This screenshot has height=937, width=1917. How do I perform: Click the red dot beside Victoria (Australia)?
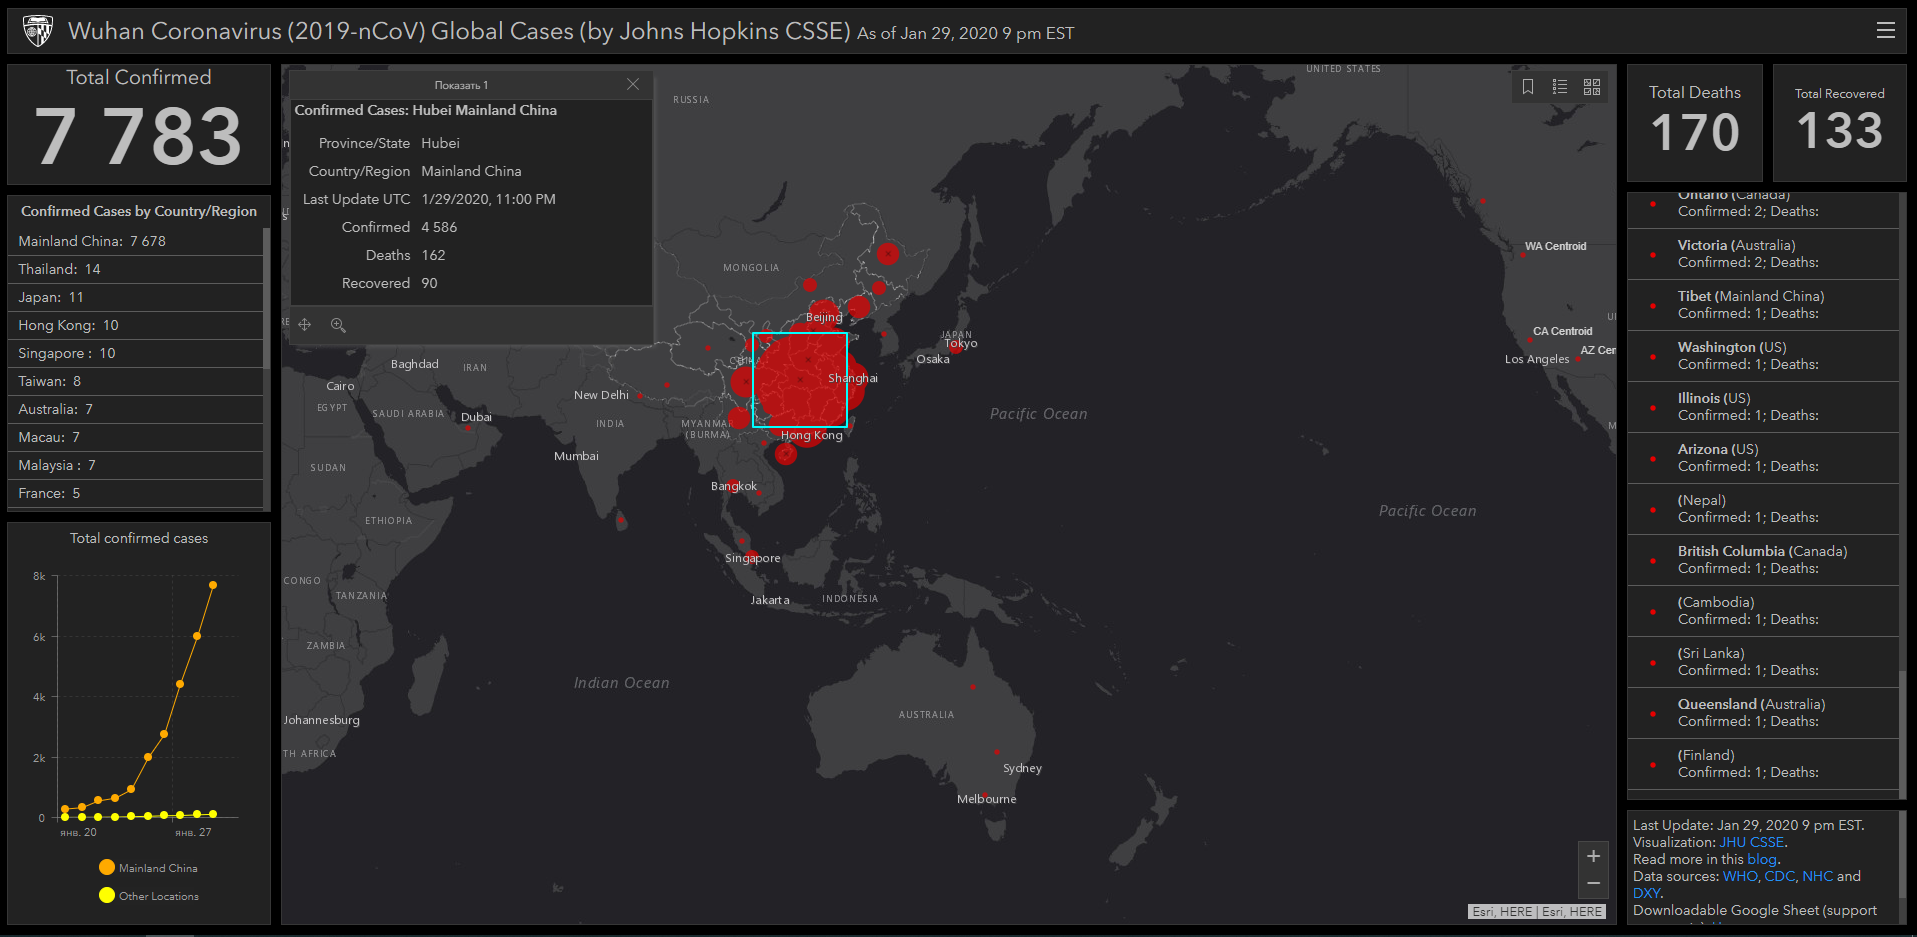pyautogui.click(x=1653, y=254)
